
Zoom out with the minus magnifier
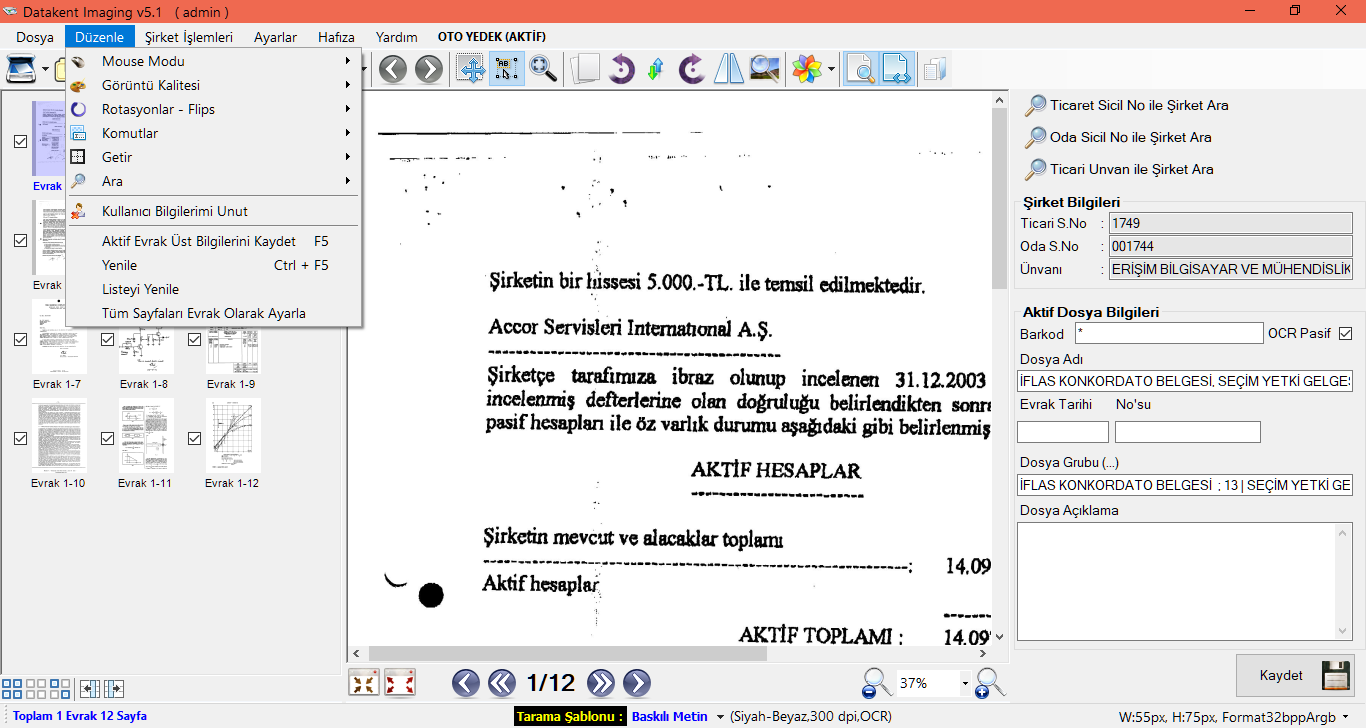(x=876, y=683)
